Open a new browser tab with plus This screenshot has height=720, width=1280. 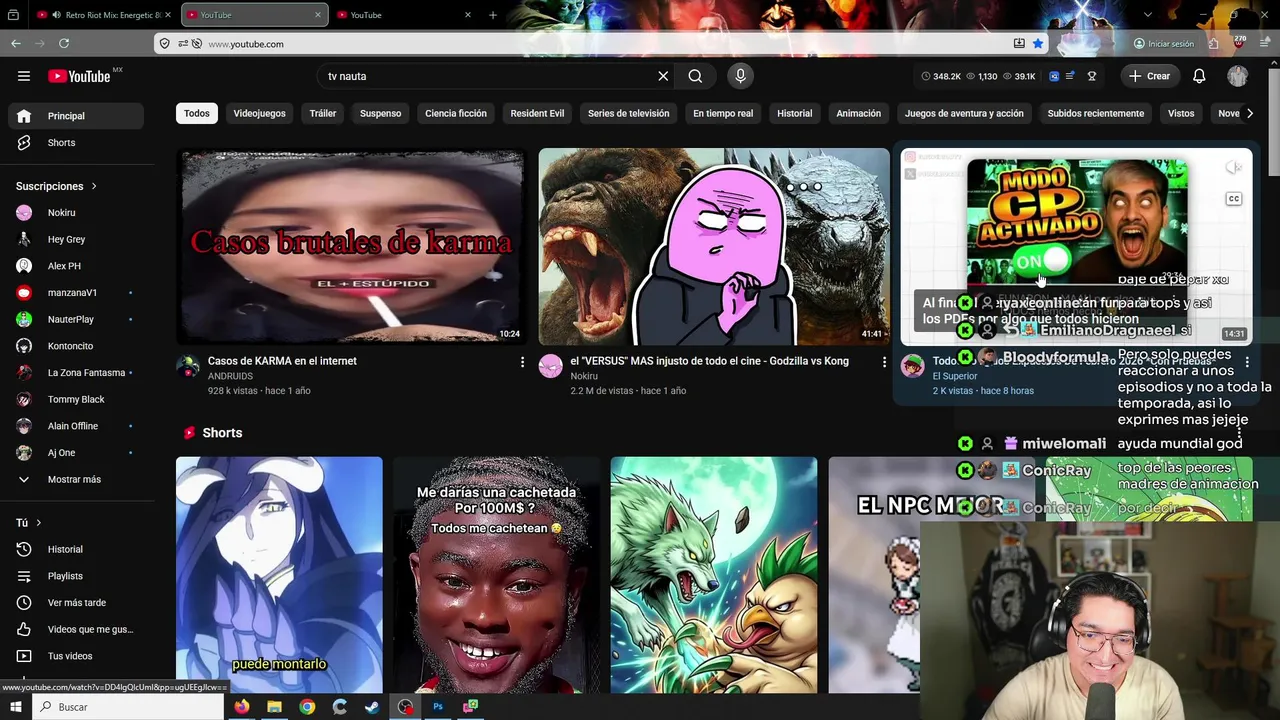click(493, 15)
